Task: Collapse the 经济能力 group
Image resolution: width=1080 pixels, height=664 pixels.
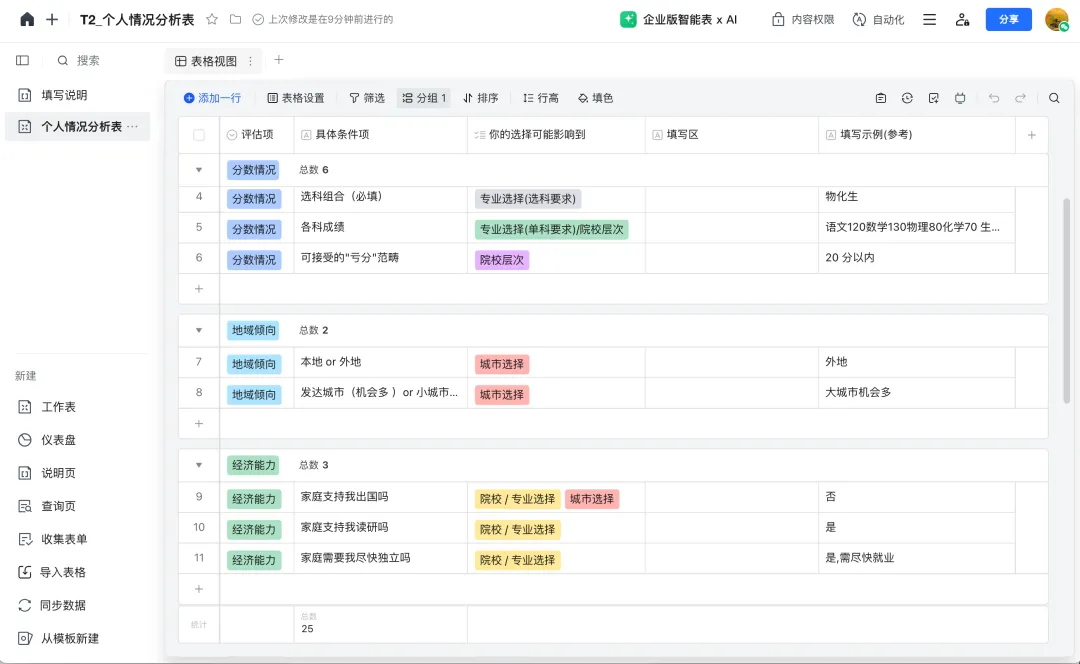Action: [x=199, y=465]
